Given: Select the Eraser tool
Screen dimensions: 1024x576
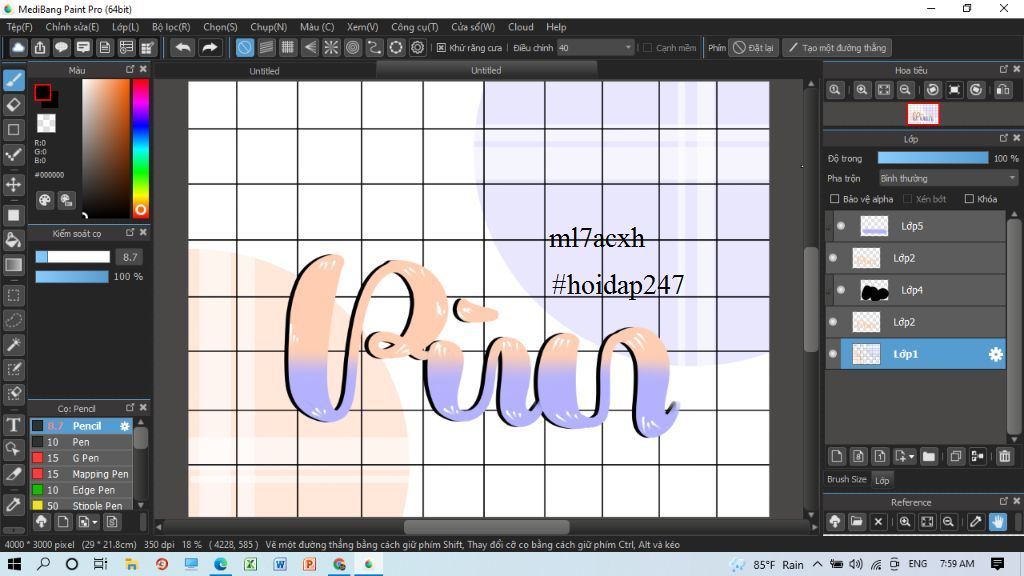Looking at the screenshot, I should point(14,104).
